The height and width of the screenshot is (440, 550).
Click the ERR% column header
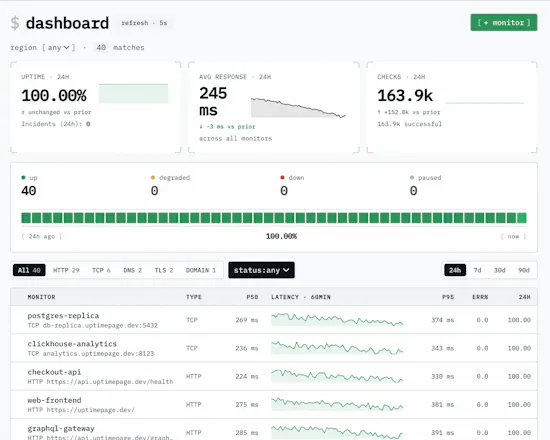(480, 297)
